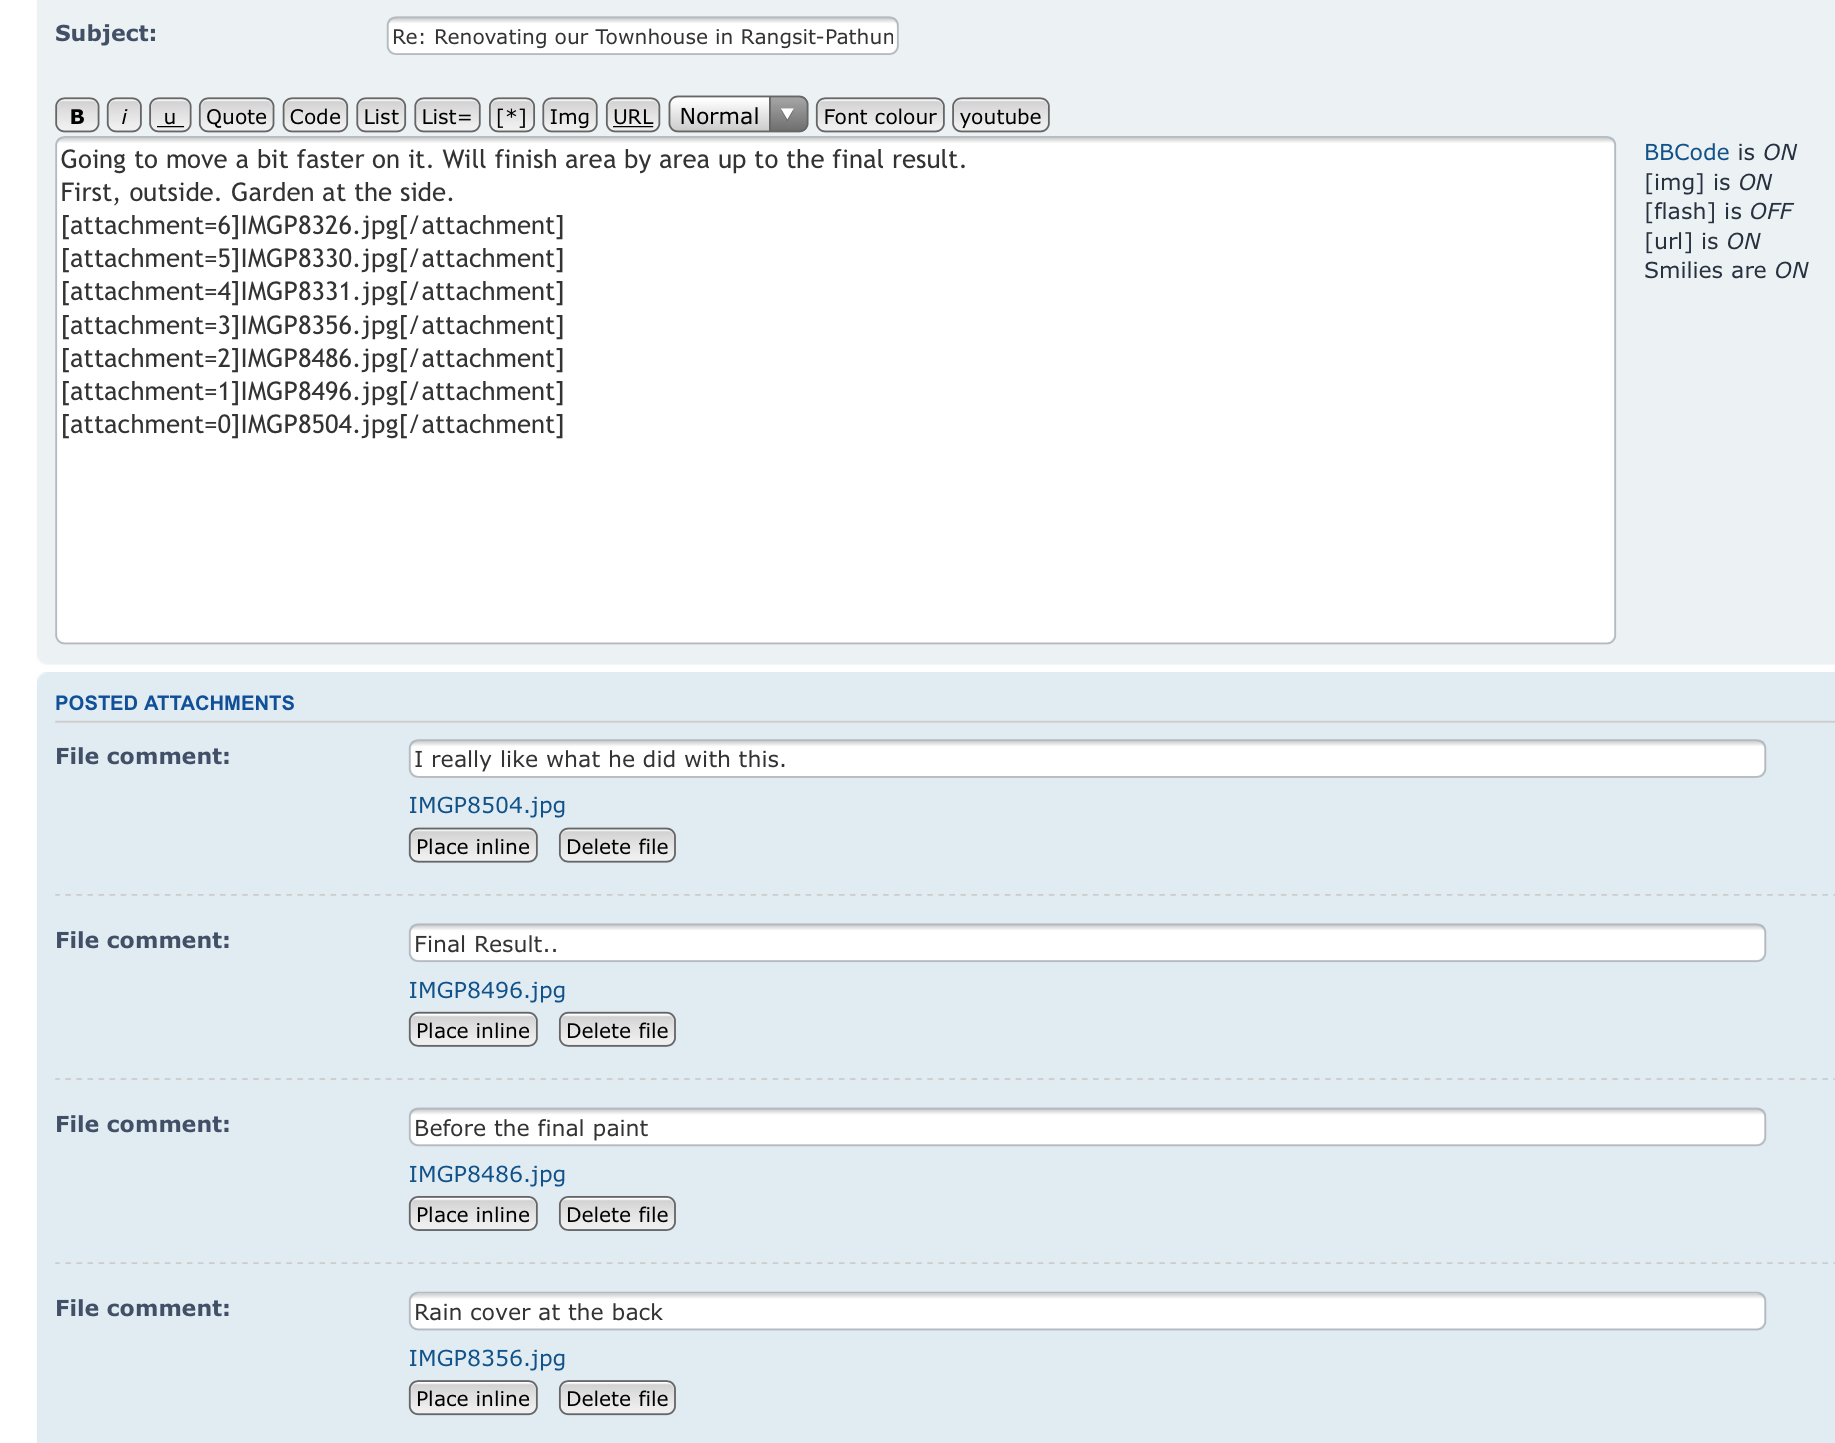Delete file IMGP8496.jpg
The height and width of the screenshot is (1443, 1835).
[x=617, y=1030]
